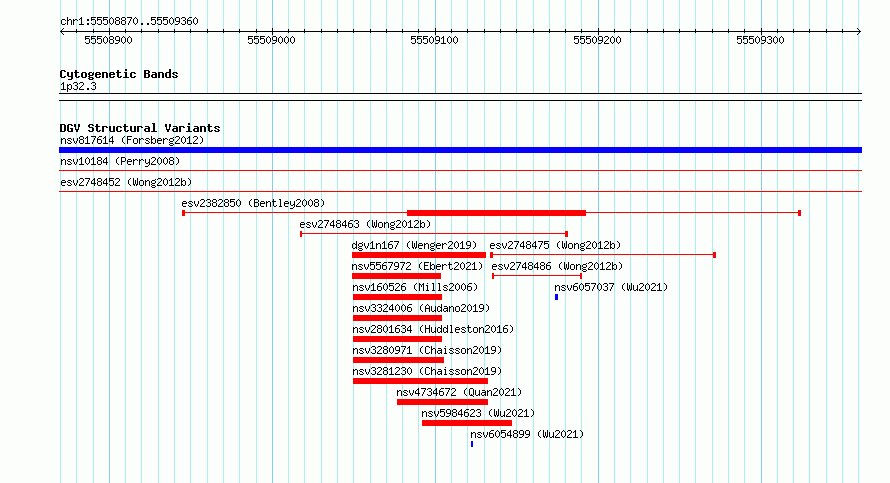Image resolution: width=890 pixels, height=483 pixels.
Task: Click the thin red line under esv2748486
Action: click(x=537, y=276)
